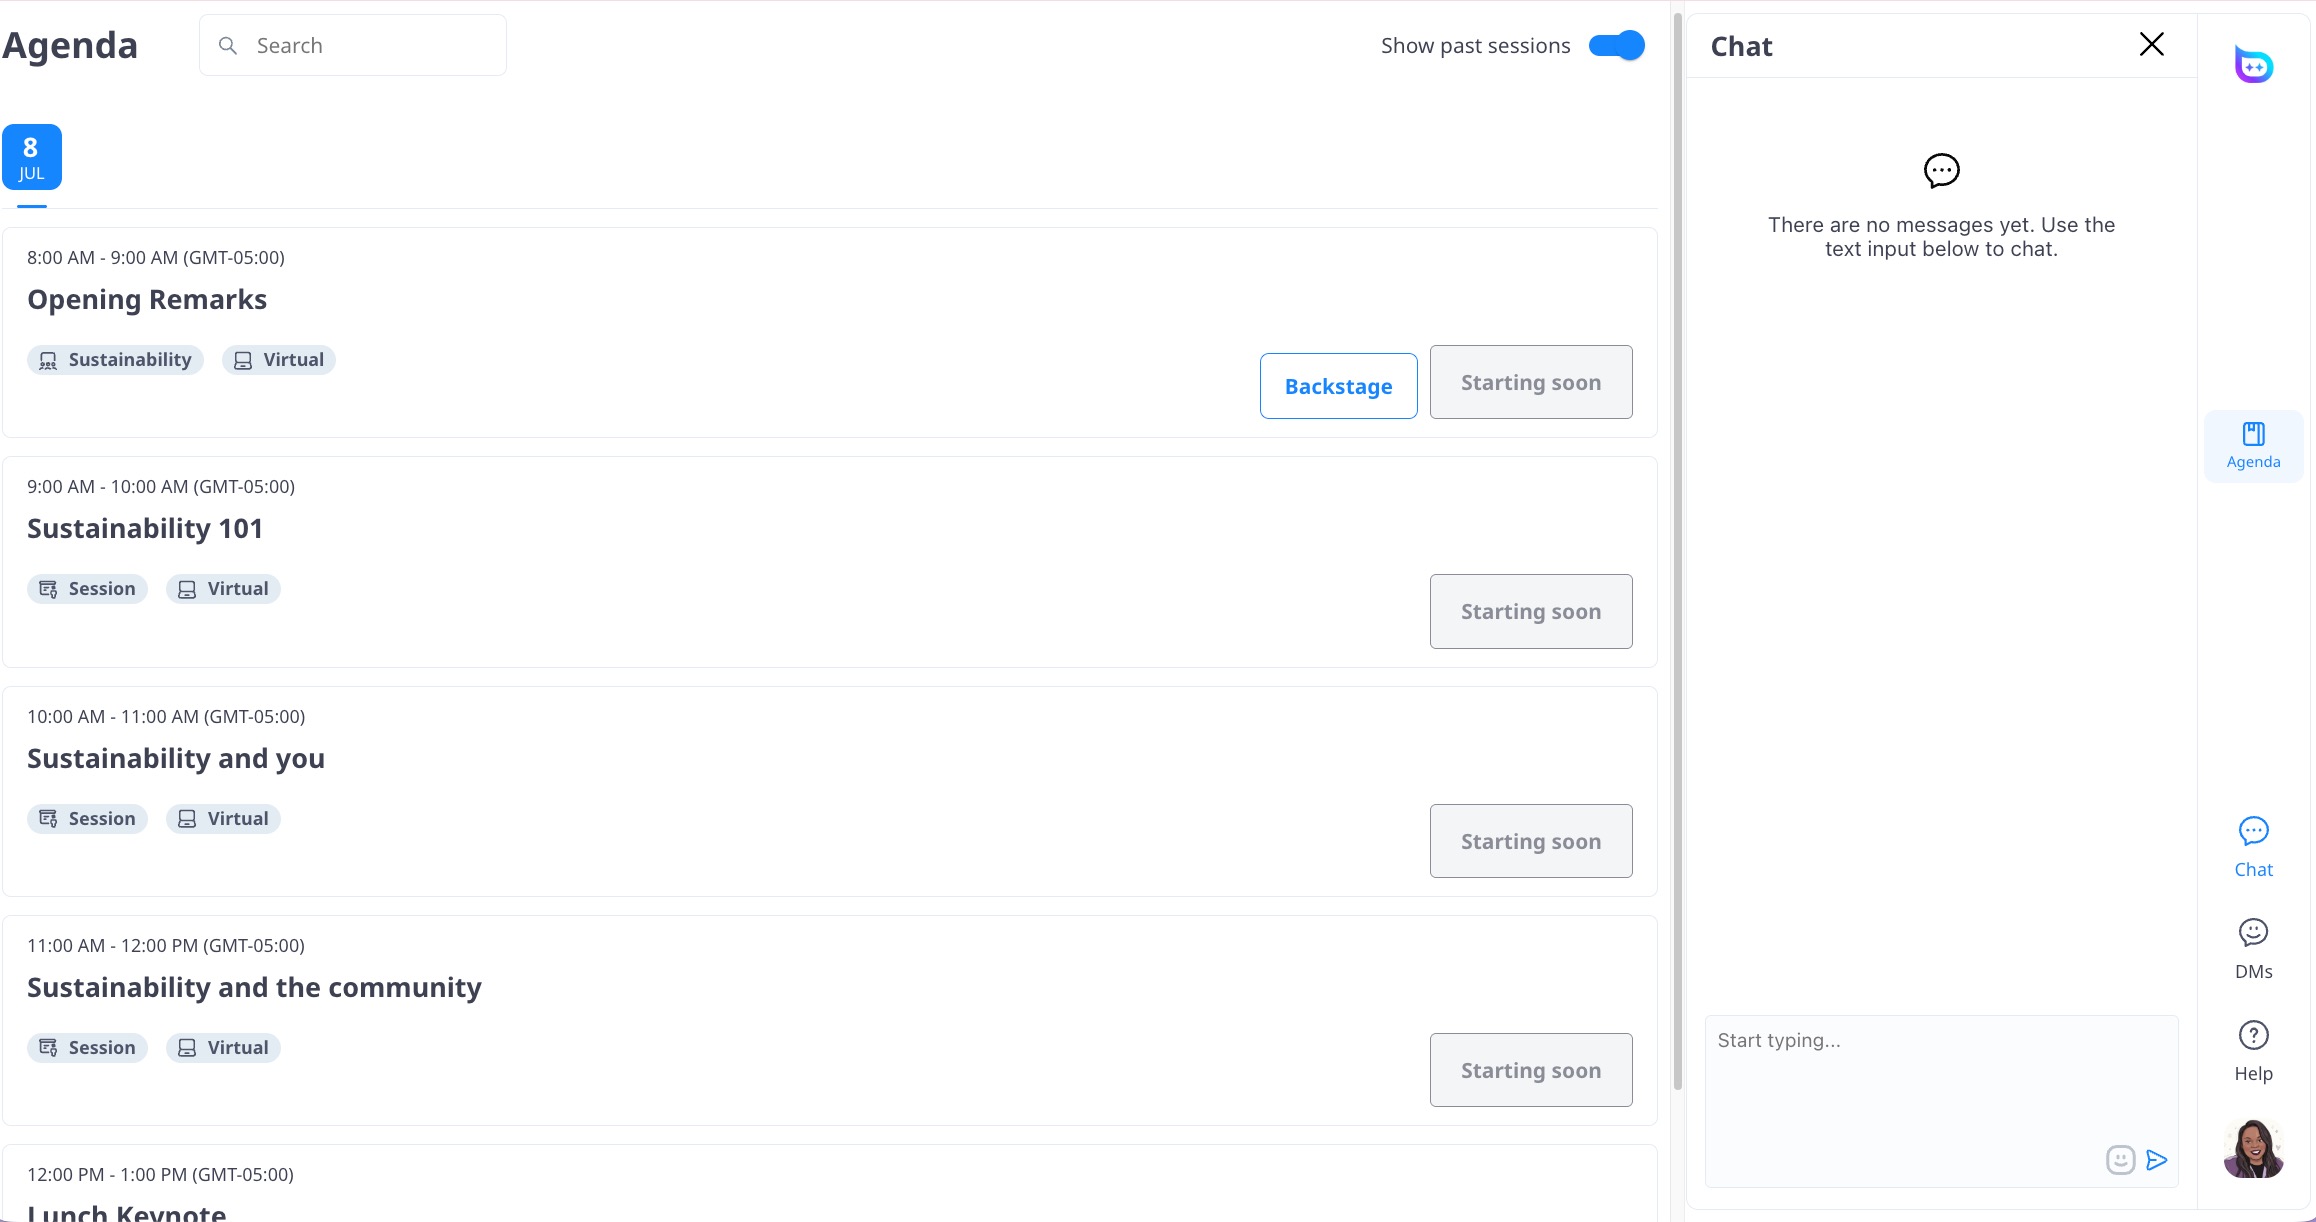Click the app logo at sidebar top
The width and height of the screenshot is (2316, 1222).
pos(2254,64)
